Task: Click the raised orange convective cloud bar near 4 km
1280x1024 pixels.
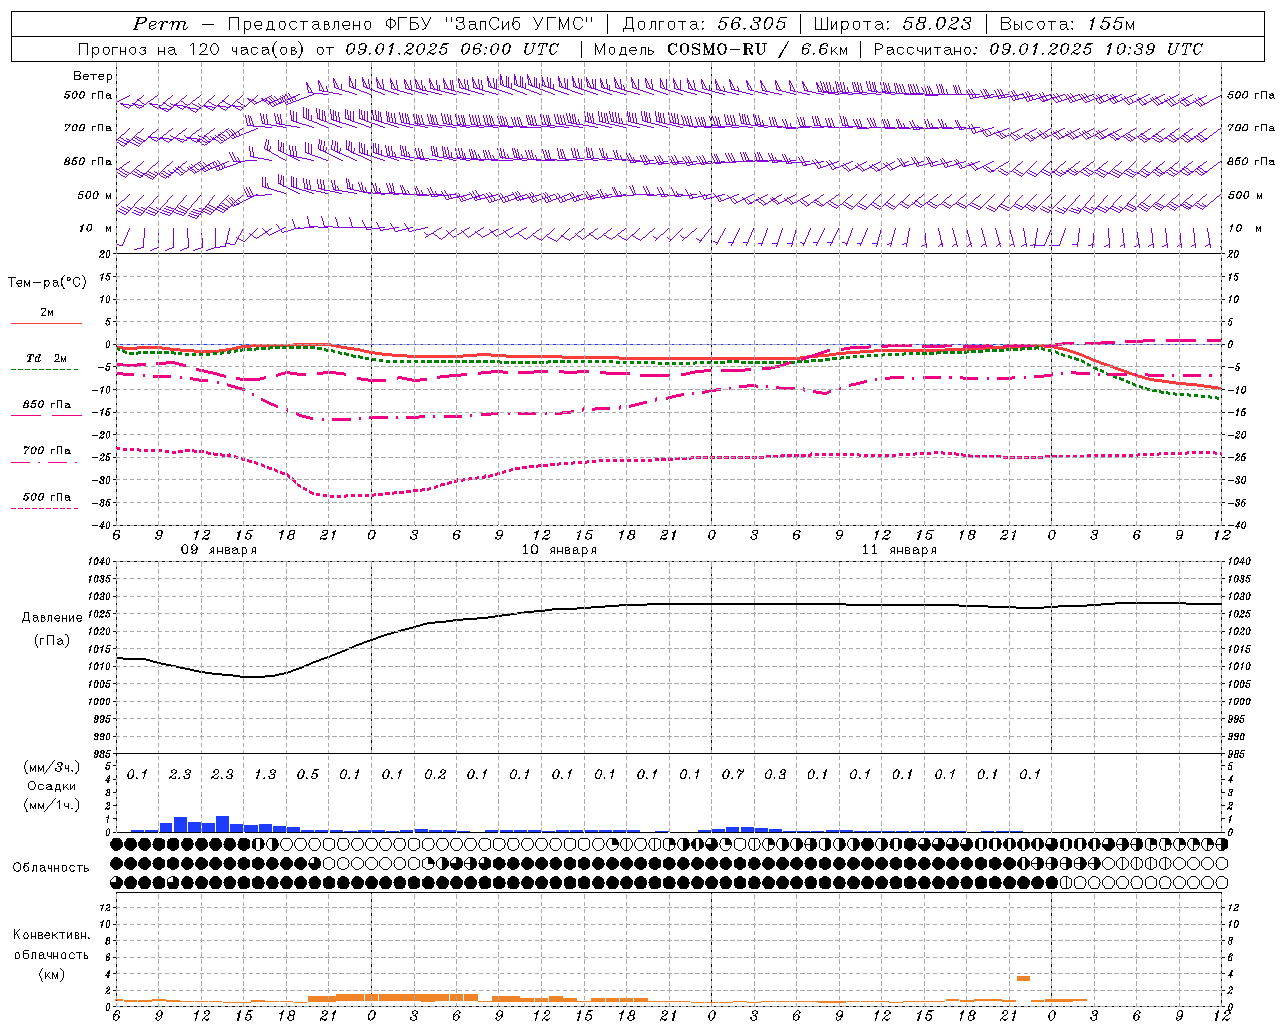Action: (1023, 978)
